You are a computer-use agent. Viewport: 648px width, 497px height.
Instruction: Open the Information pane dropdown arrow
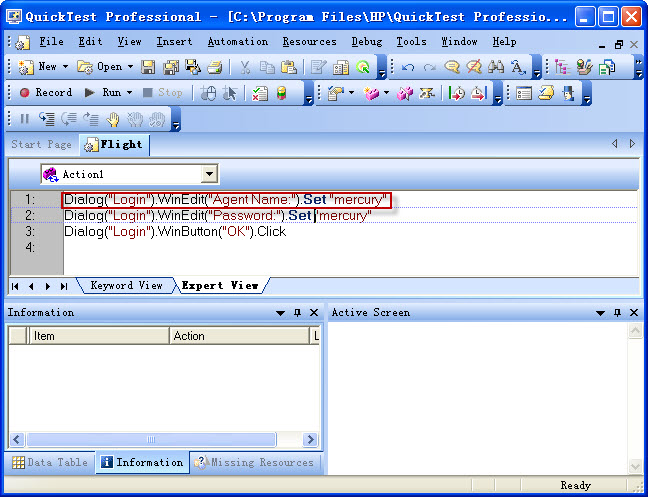(x=280, y=313)
